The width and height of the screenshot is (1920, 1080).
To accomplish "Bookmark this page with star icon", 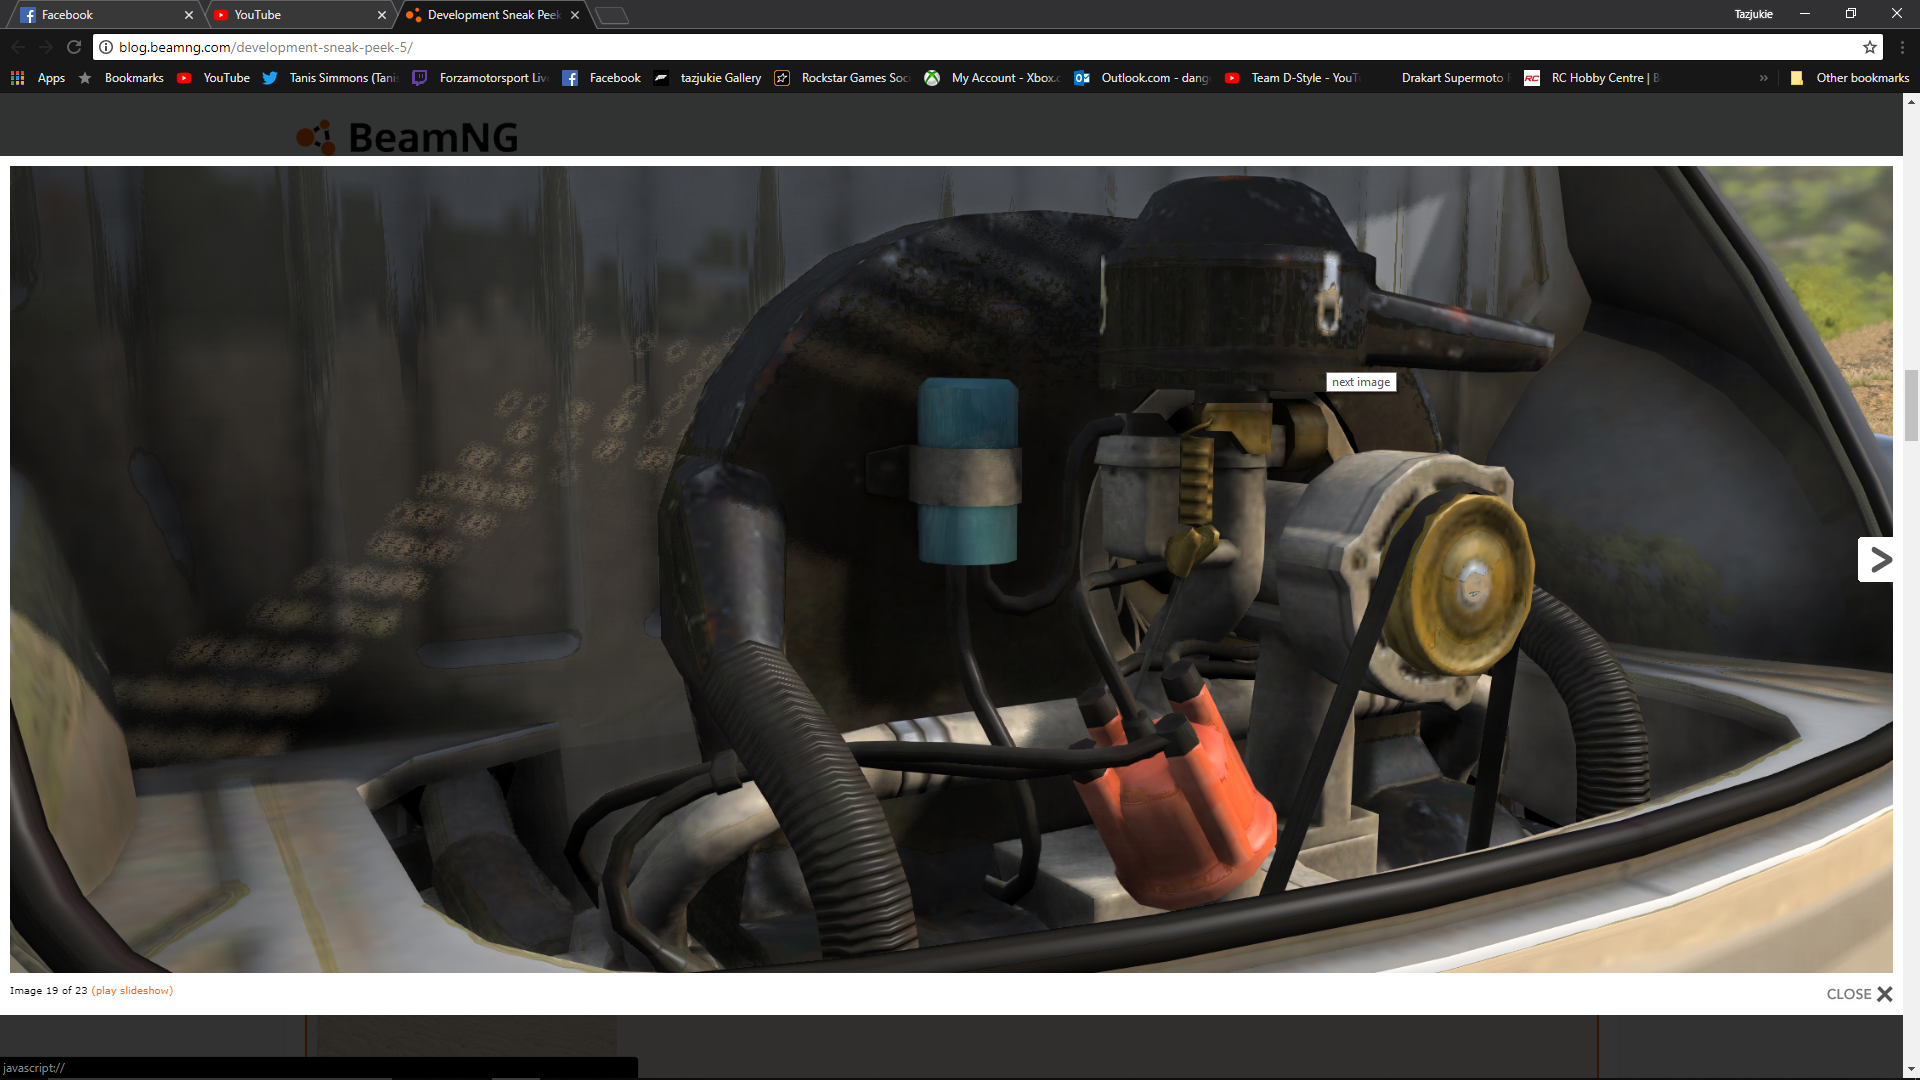I will pos(1869,47).
